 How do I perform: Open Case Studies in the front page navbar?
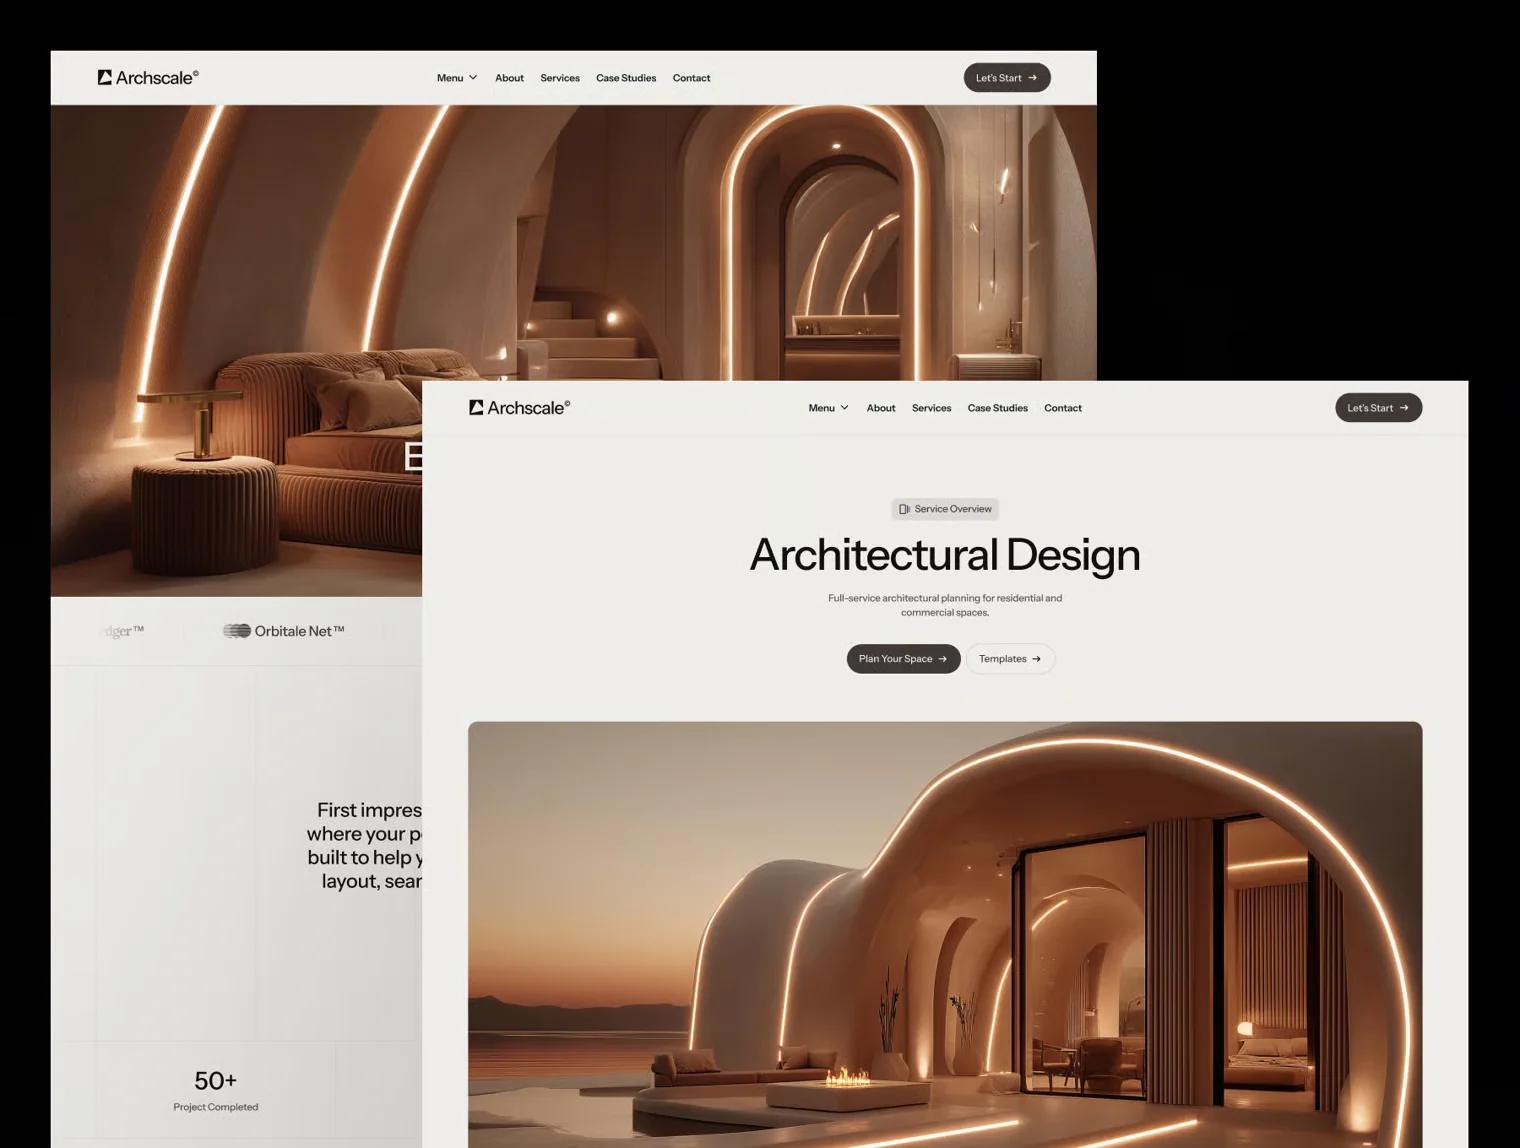(x=998, y=408)
